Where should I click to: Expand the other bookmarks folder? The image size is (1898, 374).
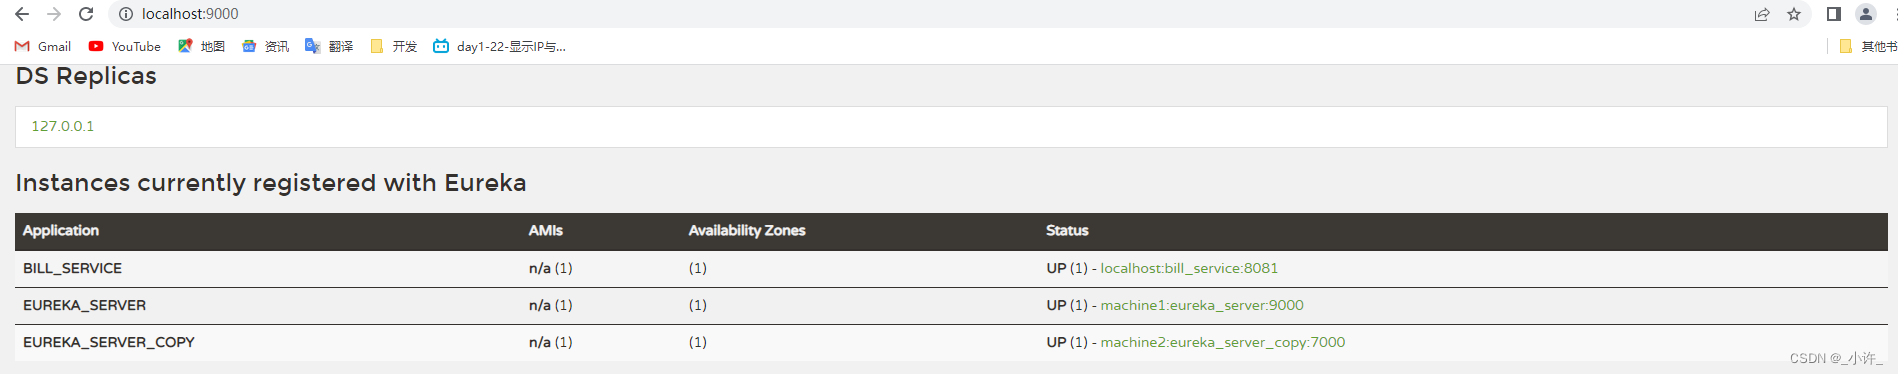[1868, 46]
